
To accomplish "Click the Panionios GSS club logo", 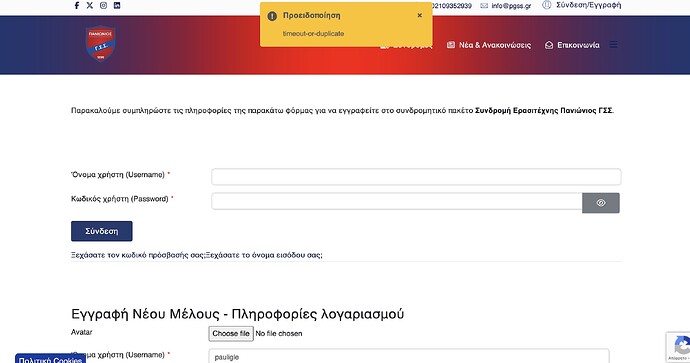I will (x=100, y=43).
